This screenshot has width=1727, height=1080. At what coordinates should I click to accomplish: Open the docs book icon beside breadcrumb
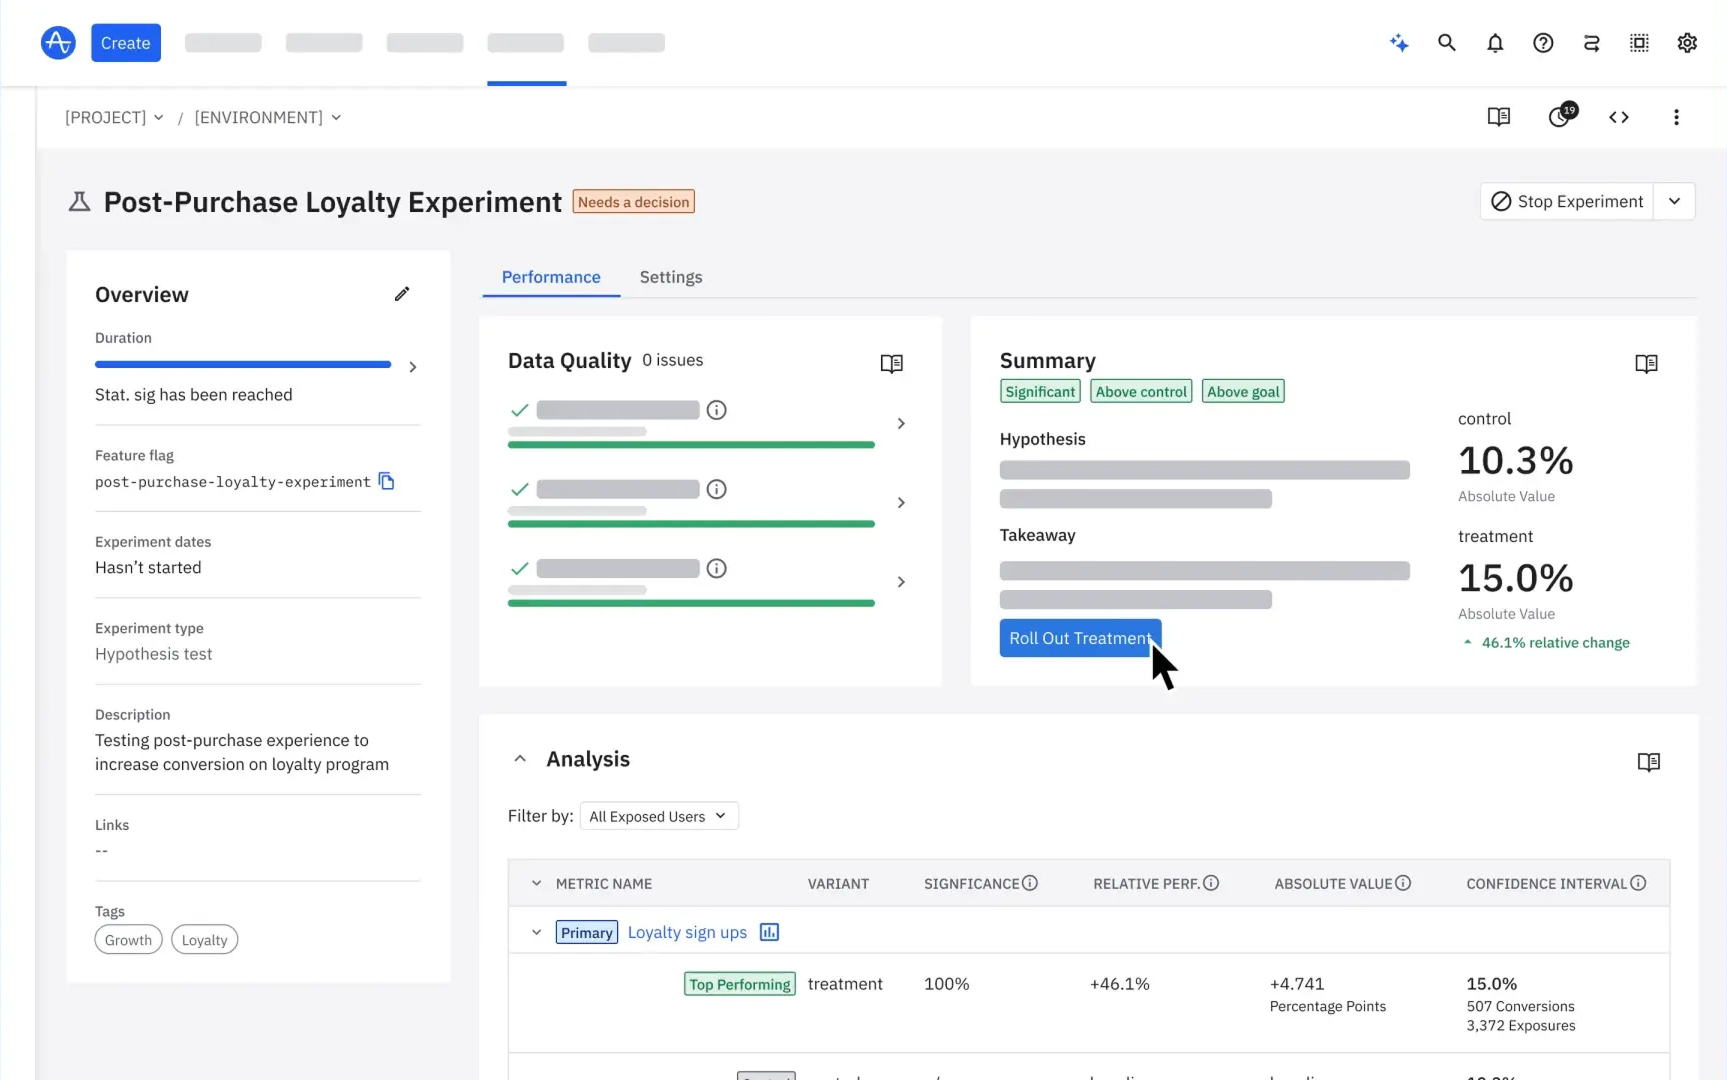(x=1498, y=117)
